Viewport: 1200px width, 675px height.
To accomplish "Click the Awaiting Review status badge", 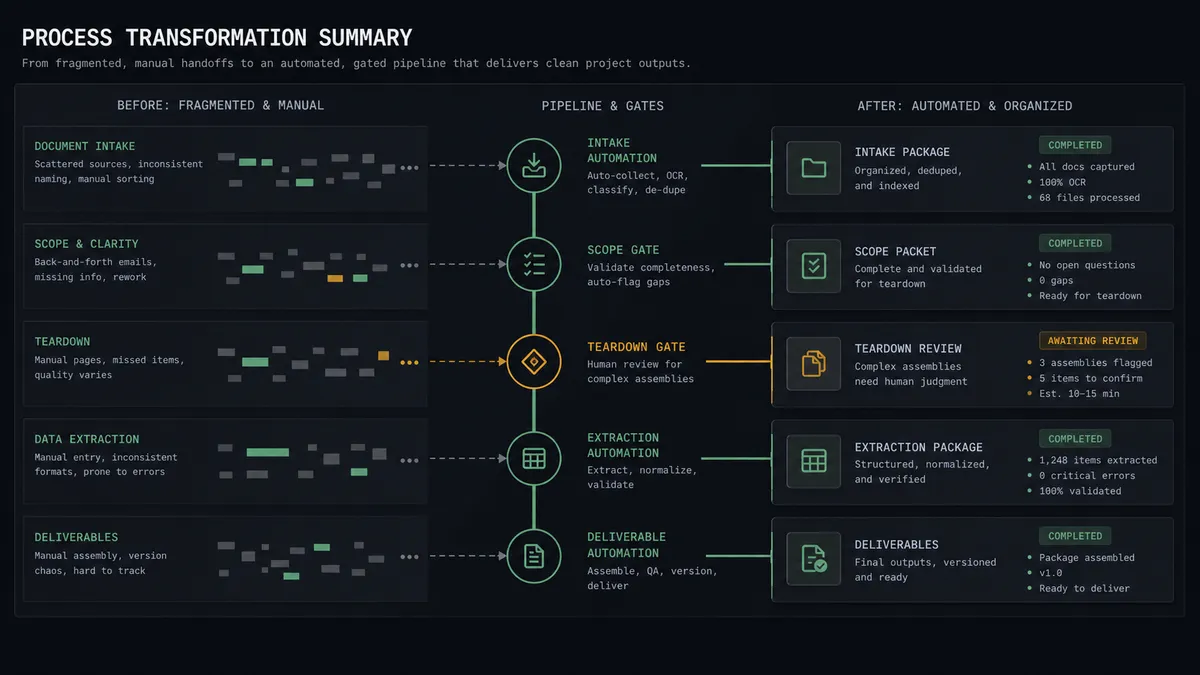I will point(1091,341).
